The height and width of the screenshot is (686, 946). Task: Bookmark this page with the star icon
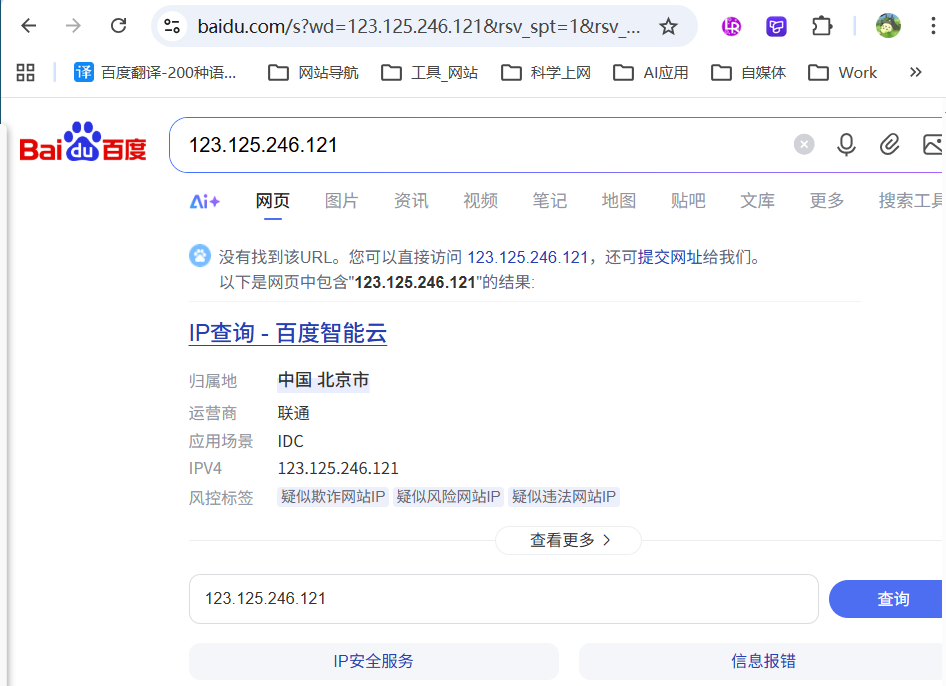pyautogui.click(x=668, y=26)
